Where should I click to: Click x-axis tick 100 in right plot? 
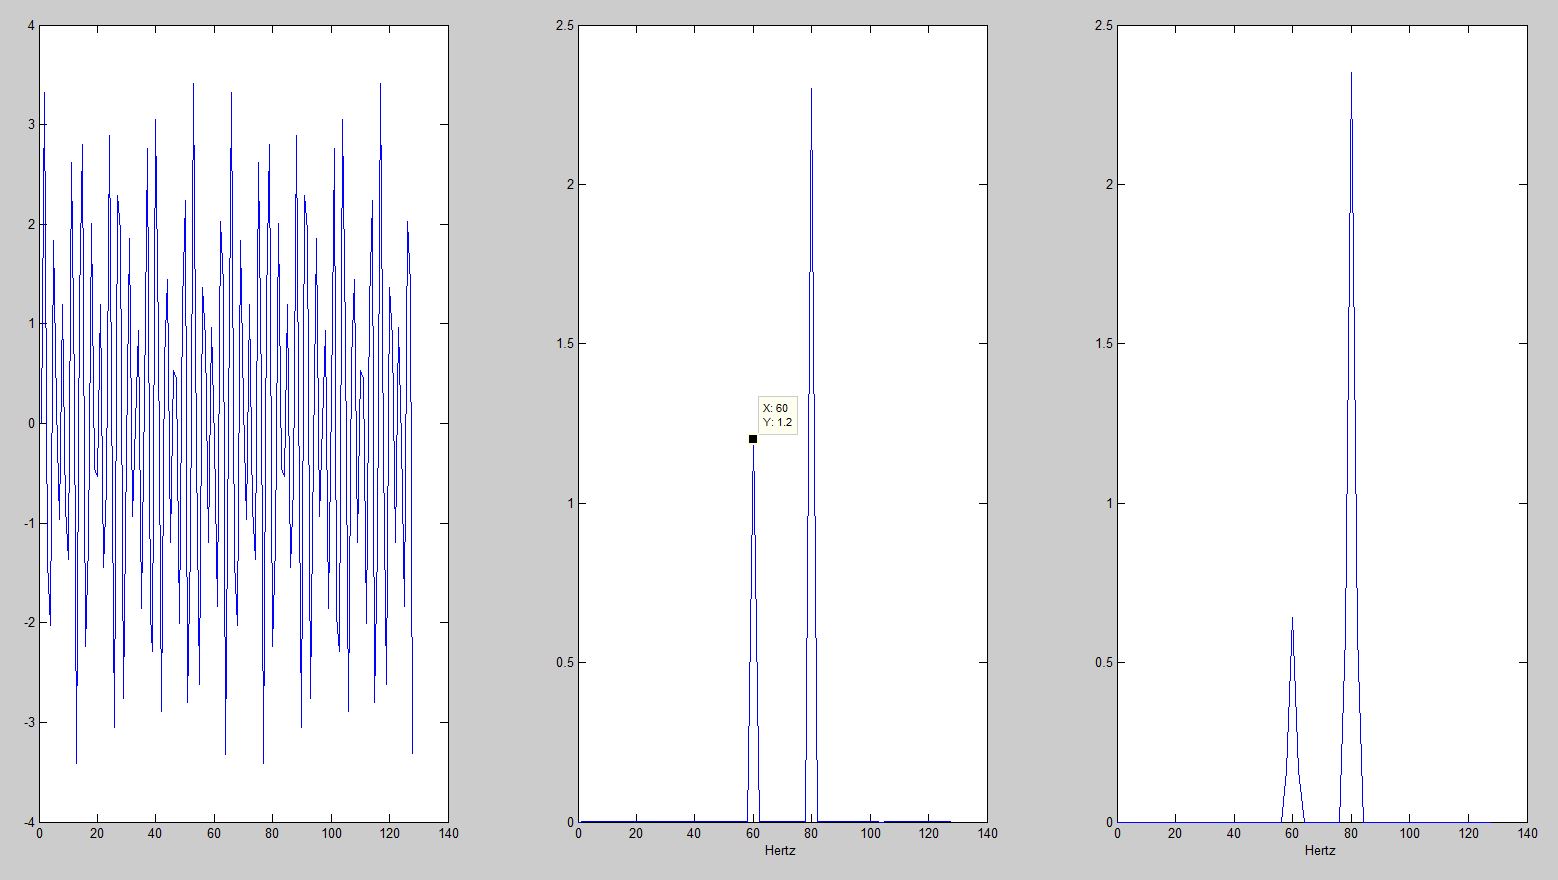(x=1409, y=833)
